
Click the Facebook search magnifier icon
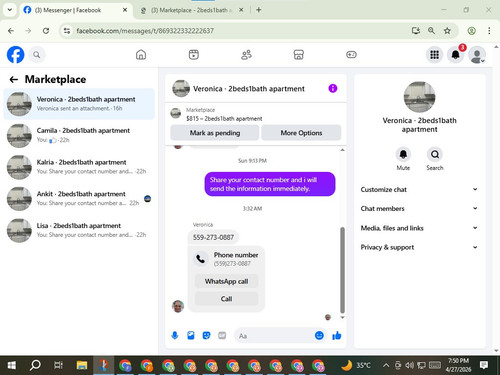pos(37,55)
